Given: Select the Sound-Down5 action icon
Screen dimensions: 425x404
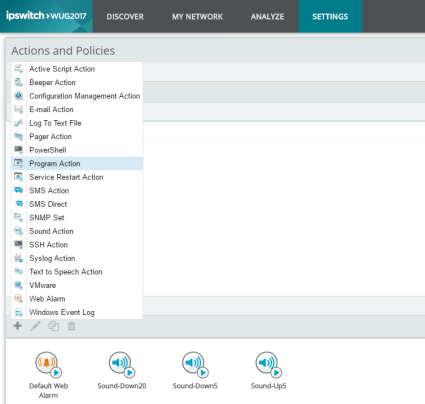Looking at the screenshot, I should pyautogui.click(x=195, y=364).
